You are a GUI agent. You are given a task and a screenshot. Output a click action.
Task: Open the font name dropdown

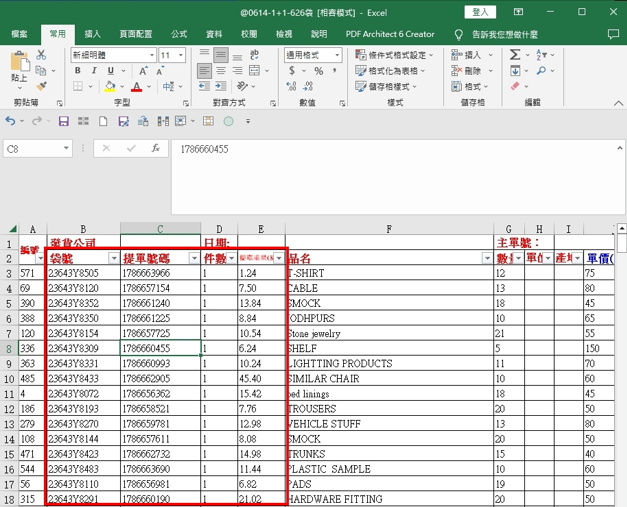click(150, 56)
